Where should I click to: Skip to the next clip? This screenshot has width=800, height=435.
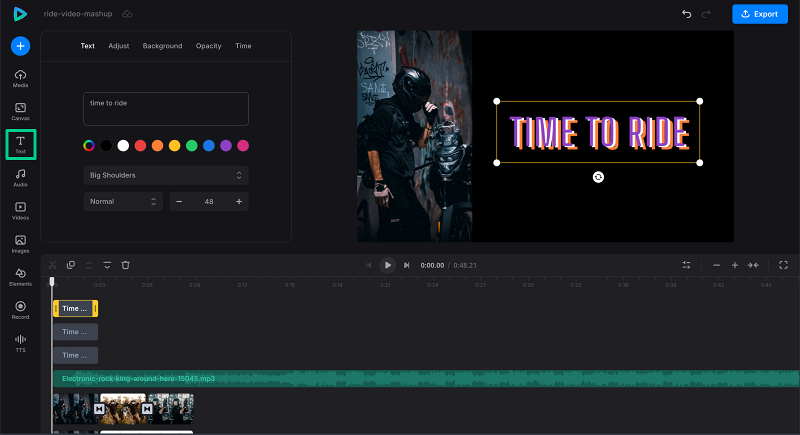click(407, 265)
